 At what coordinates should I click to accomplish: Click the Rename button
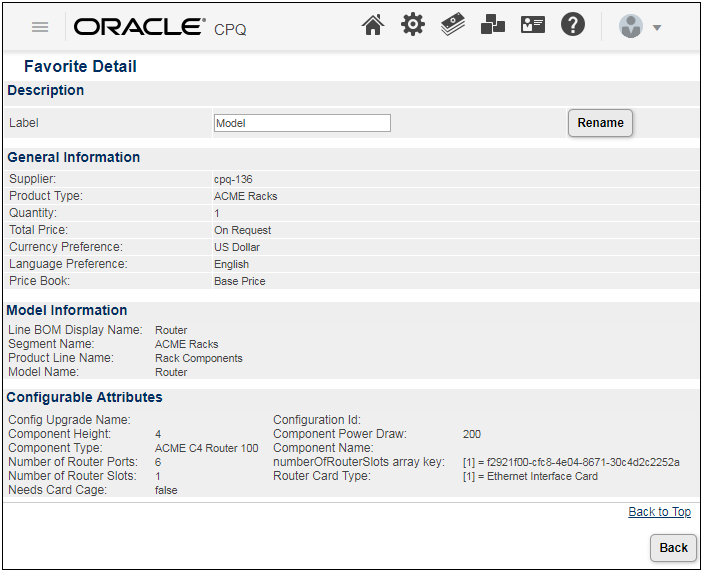click(600, 123)
